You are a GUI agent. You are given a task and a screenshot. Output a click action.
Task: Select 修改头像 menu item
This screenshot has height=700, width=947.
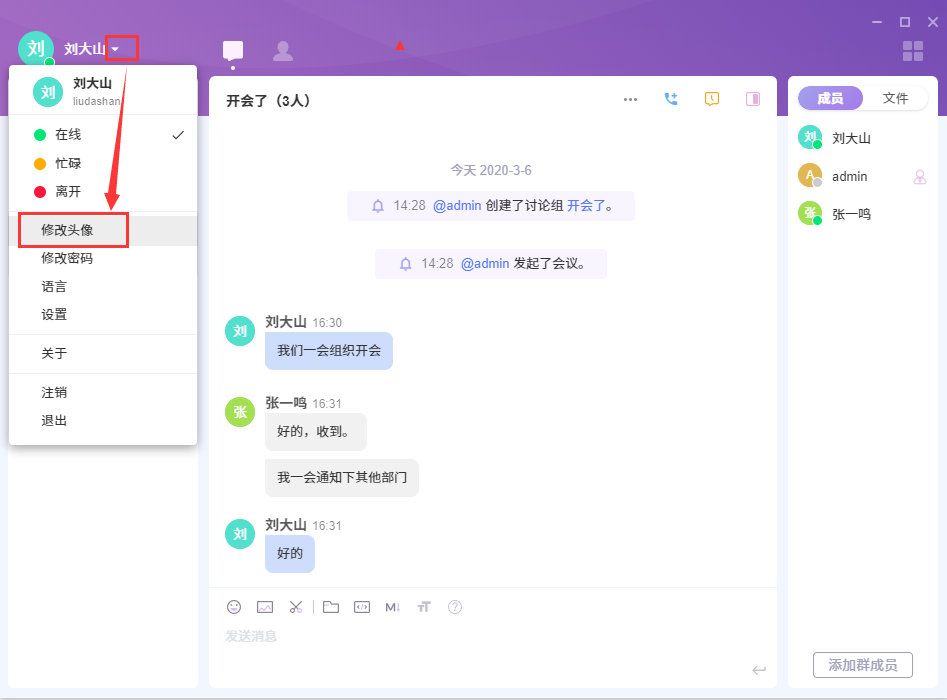(67, 230)
